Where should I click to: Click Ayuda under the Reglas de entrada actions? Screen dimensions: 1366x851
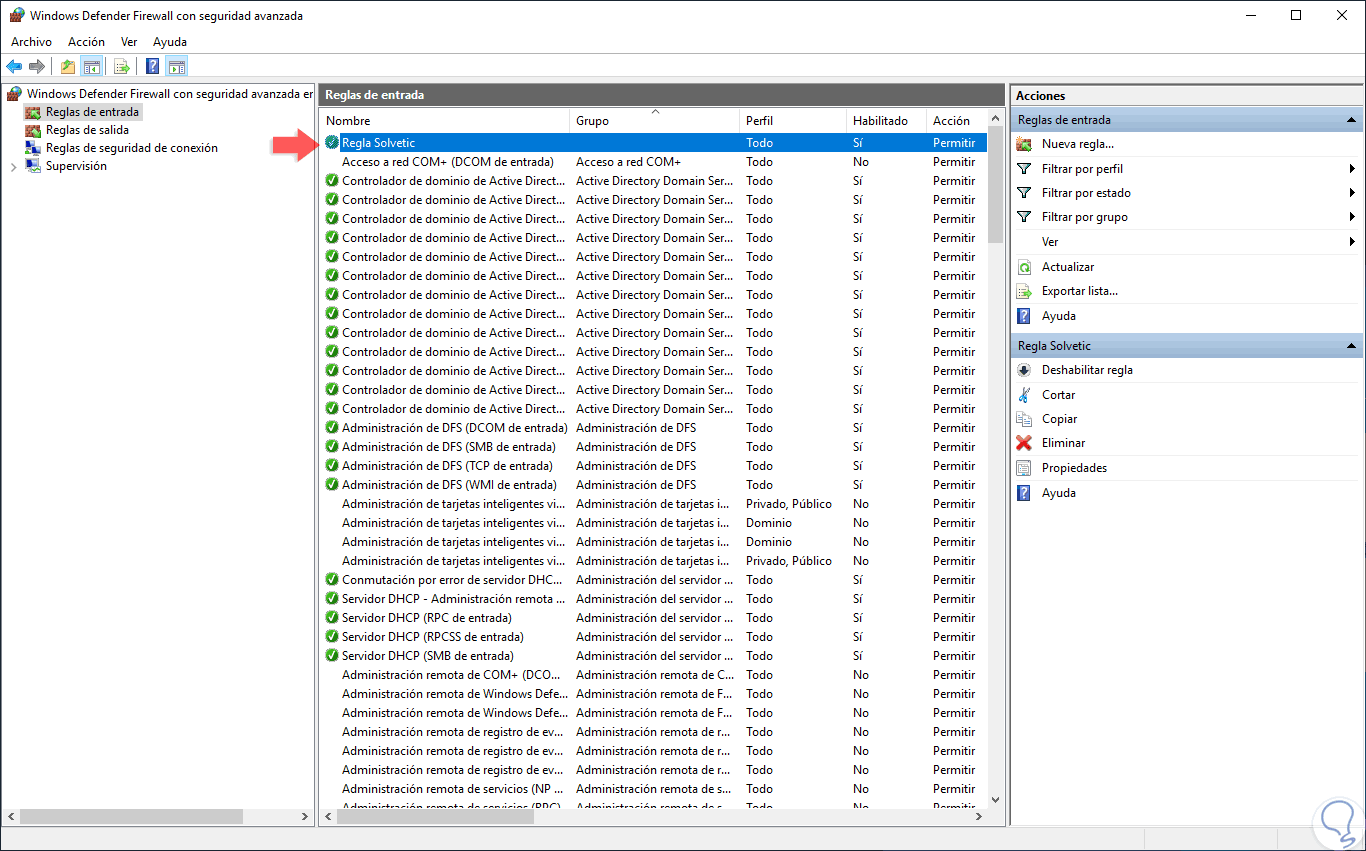(x=1059, y=316)
